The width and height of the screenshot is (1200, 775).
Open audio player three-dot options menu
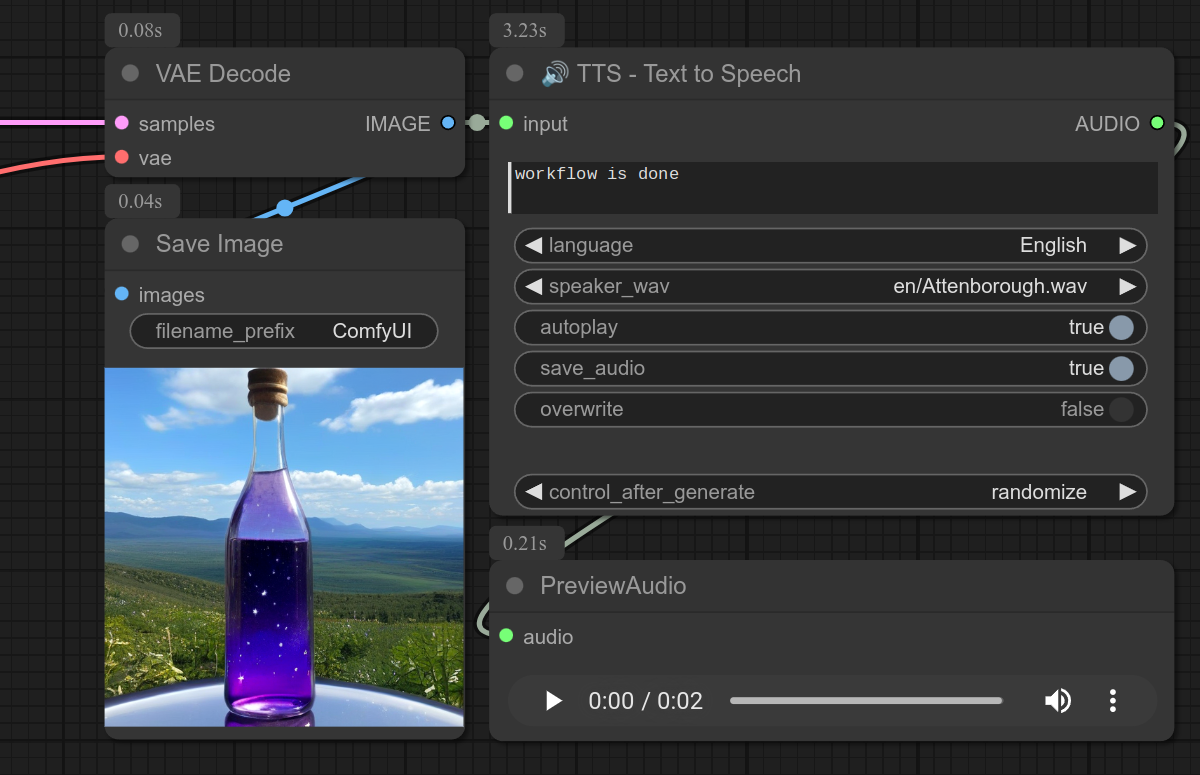coord(1112,701)
